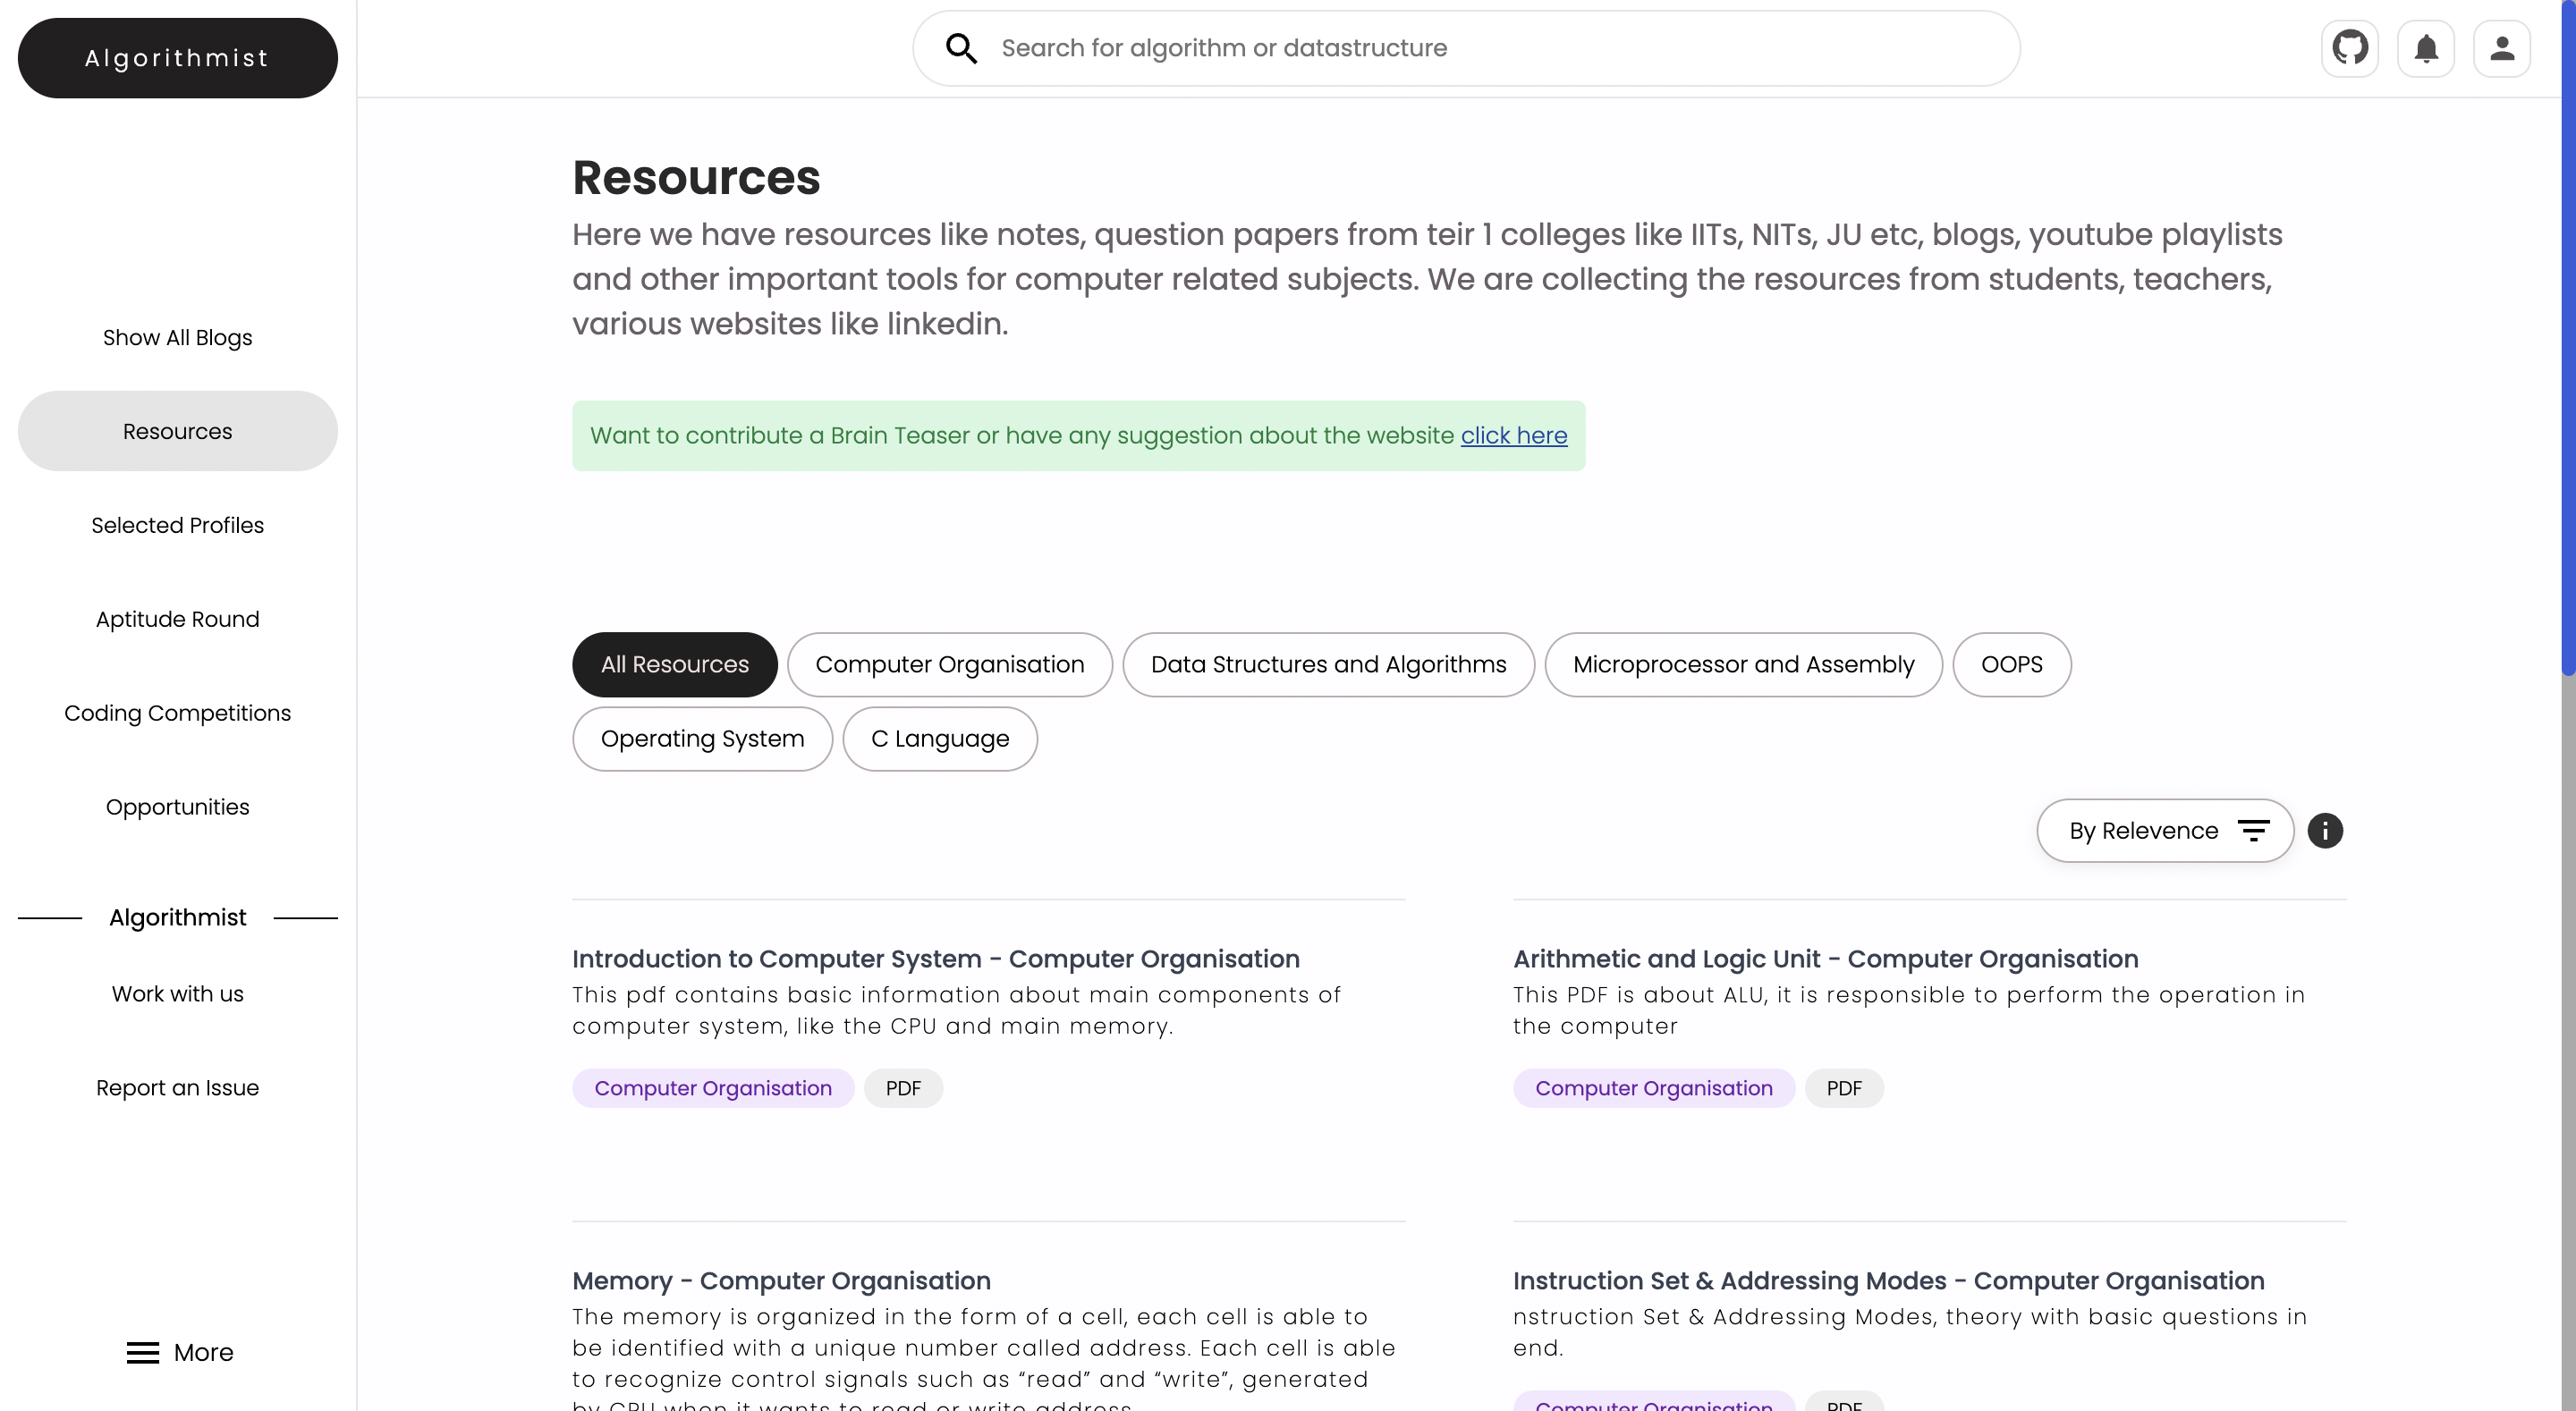Toggle the Computer Organisation filter chip
This screenshot has width=2576, height=1411.
pos(950,664)
